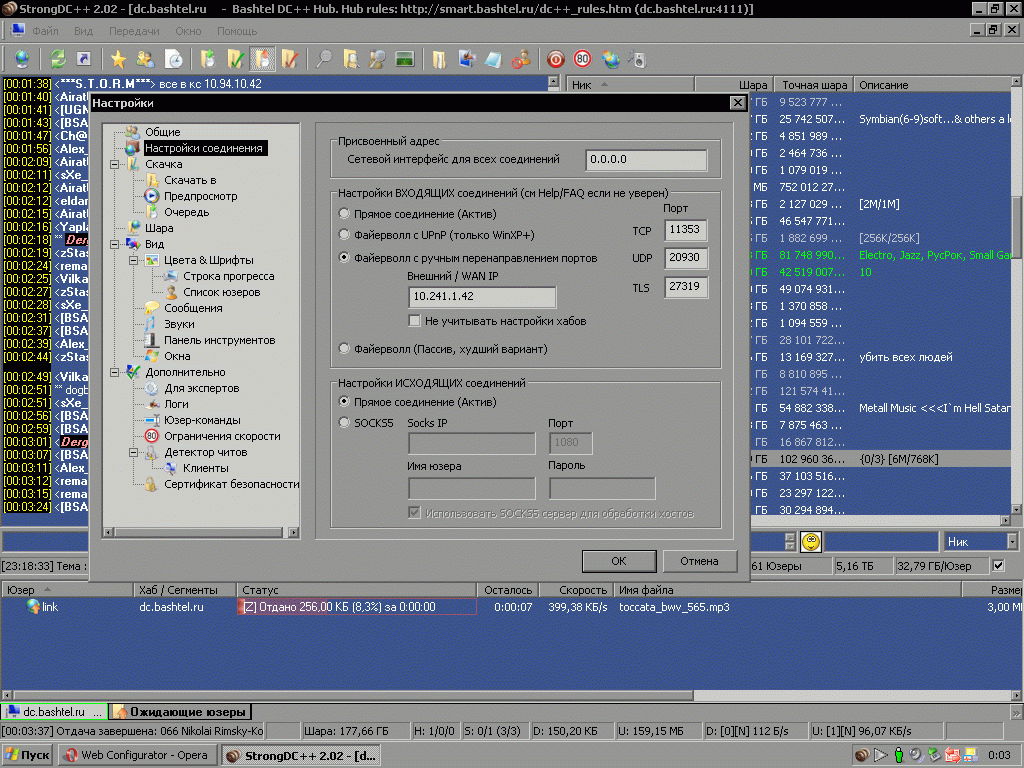Enable Не учитывать настройки хабов checkbox
Viewport: 1024px width, 768px height.
click(414, 321)
